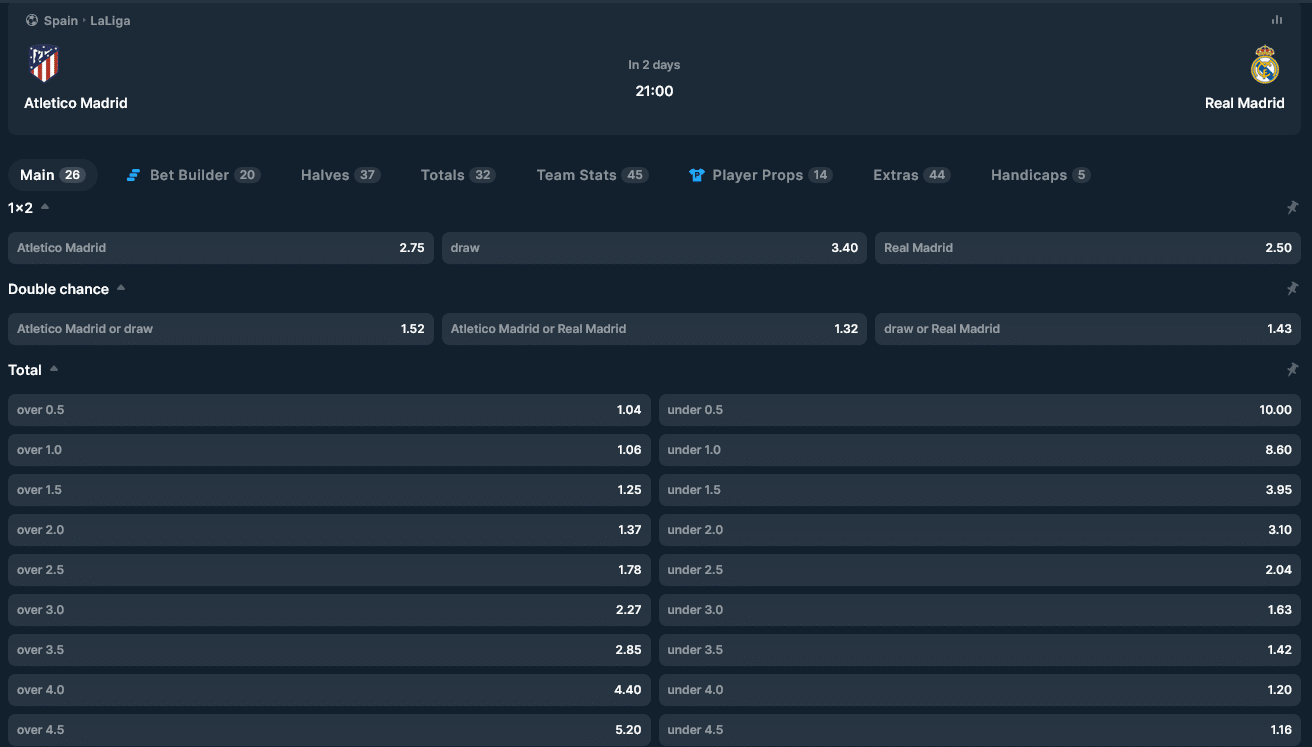The width and height of the screenshot is (1312, 747).
Task: Select under 4.5 at 1.16
Action: click(980, 730)
